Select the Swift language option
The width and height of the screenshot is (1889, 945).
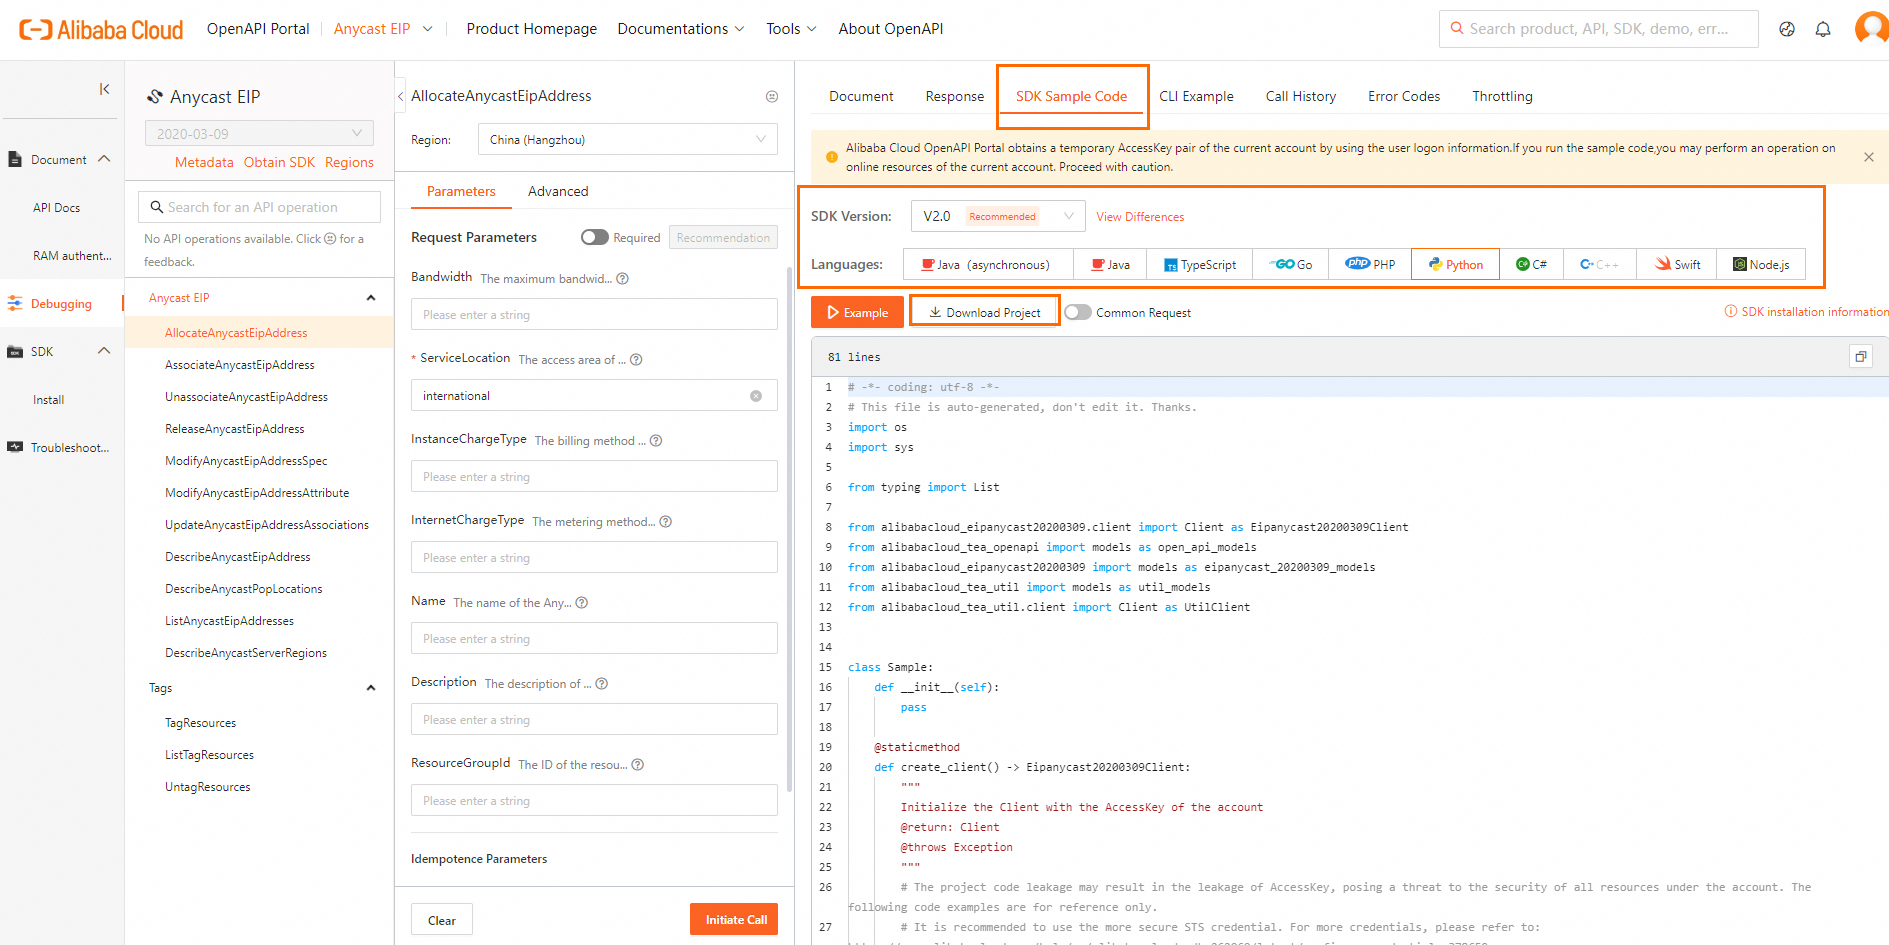1677,265
